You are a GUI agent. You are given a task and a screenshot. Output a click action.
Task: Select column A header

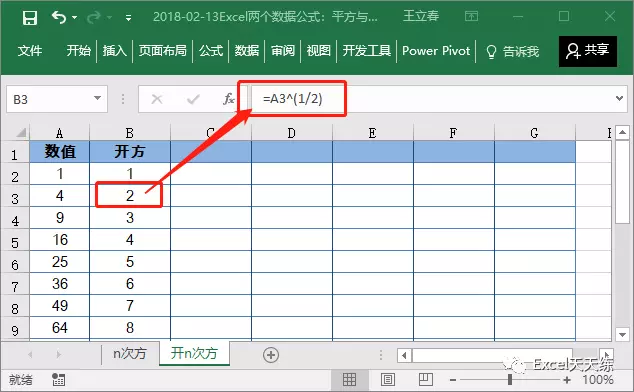click(59, 133)
